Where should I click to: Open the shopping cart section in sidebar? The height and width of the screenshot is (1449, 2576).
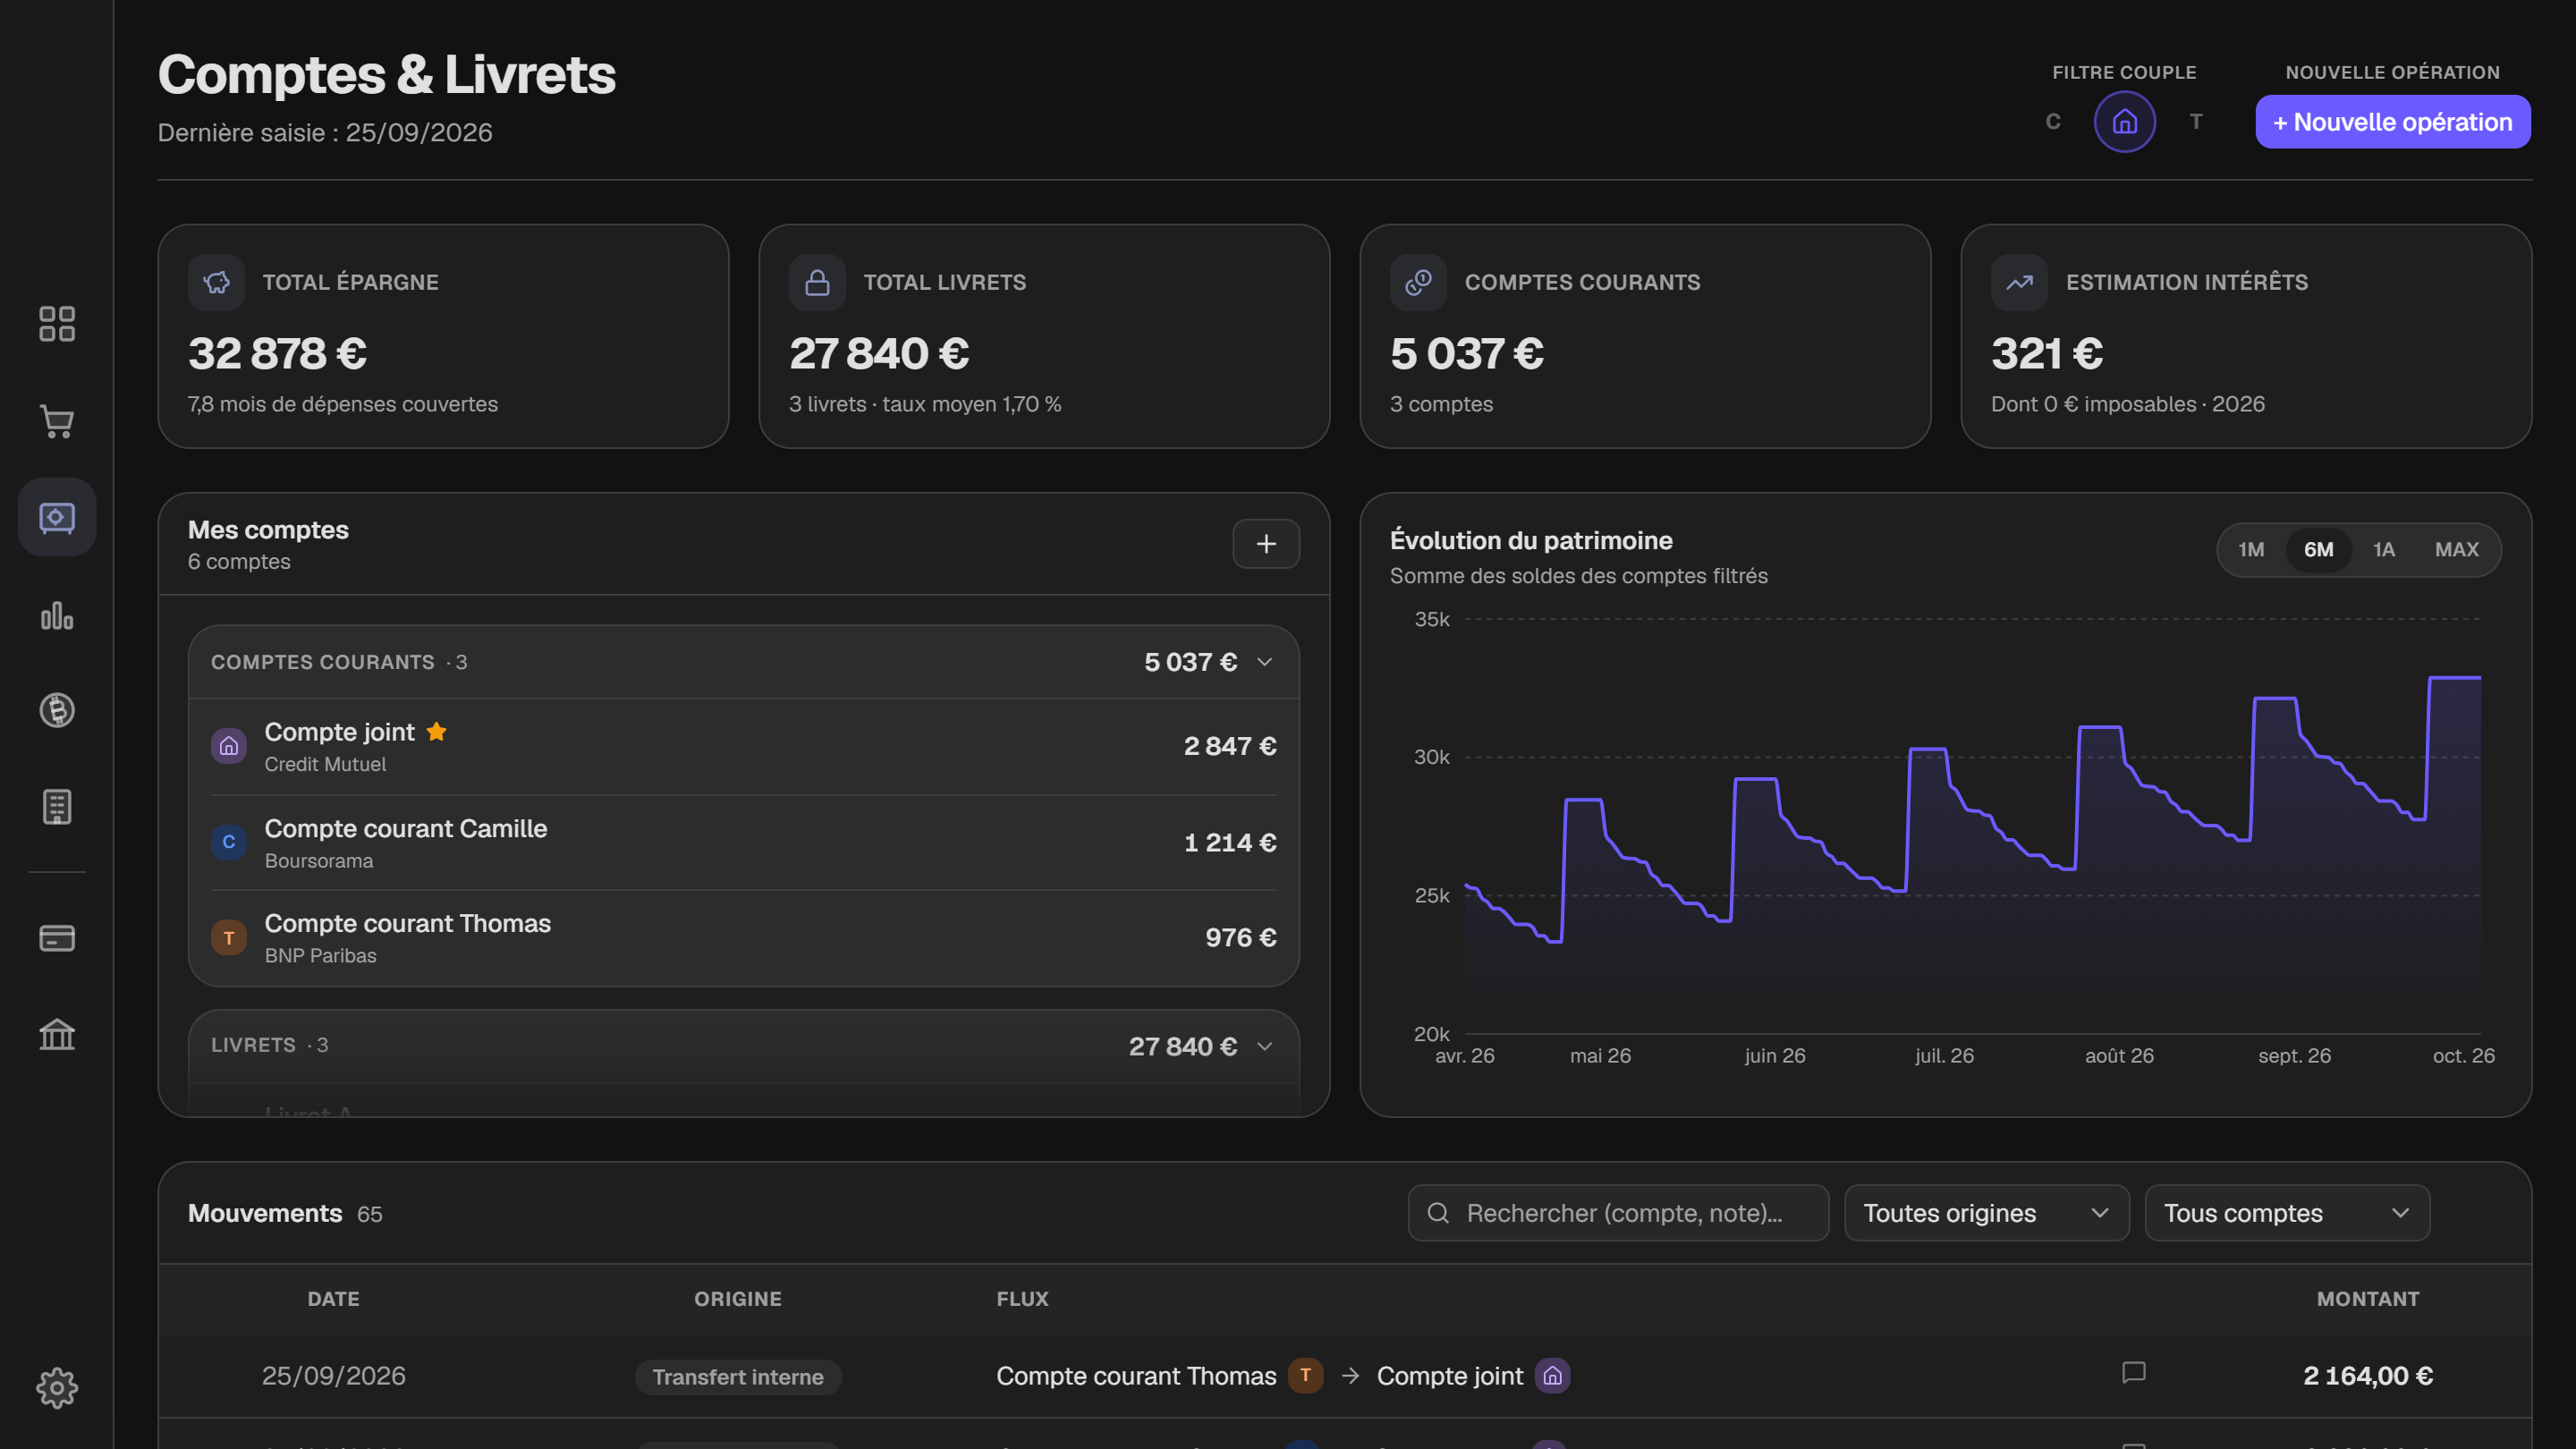click(57, 421)
